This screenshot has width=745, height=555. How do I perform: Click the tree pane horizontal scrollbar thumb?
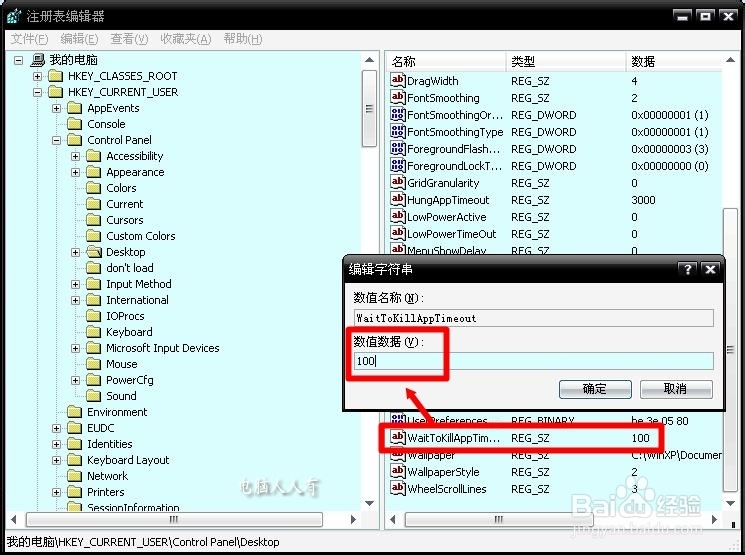(x=174, y=519)
